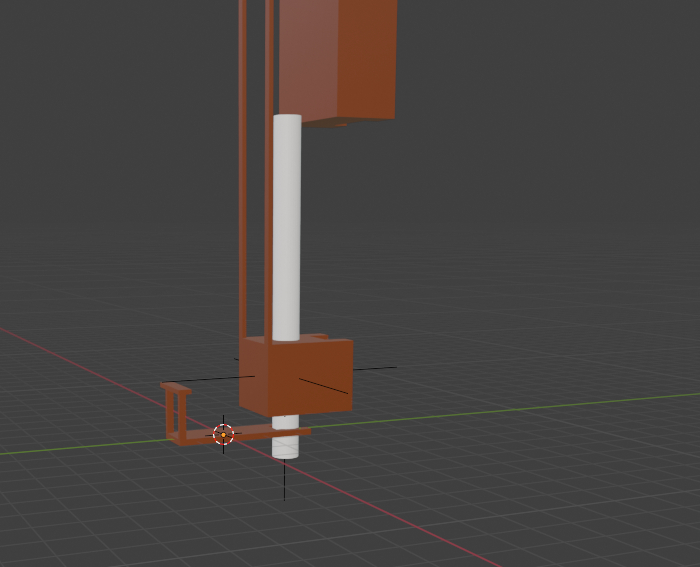
Task: Click the cylinder's bottom tip below the cube
Action: 286,446
